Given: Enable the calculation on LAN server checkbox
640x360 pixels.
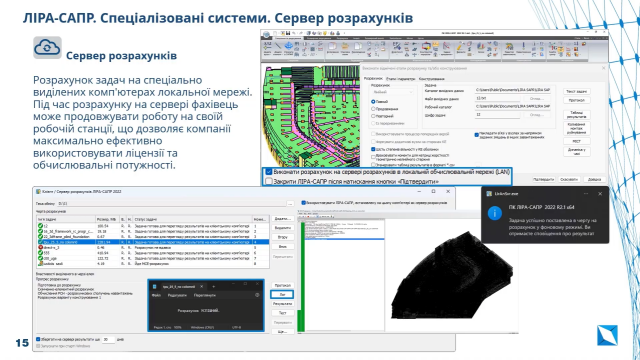Looking at the screenshot, I should click(269, 172).
